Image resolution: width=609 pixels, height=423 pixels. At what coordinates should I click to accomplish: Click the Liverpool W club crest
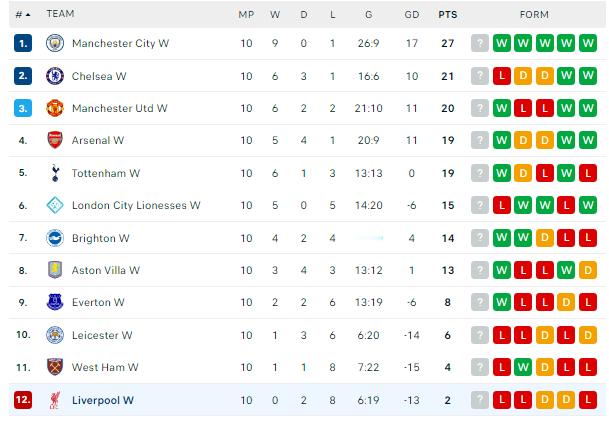(55, 400)
